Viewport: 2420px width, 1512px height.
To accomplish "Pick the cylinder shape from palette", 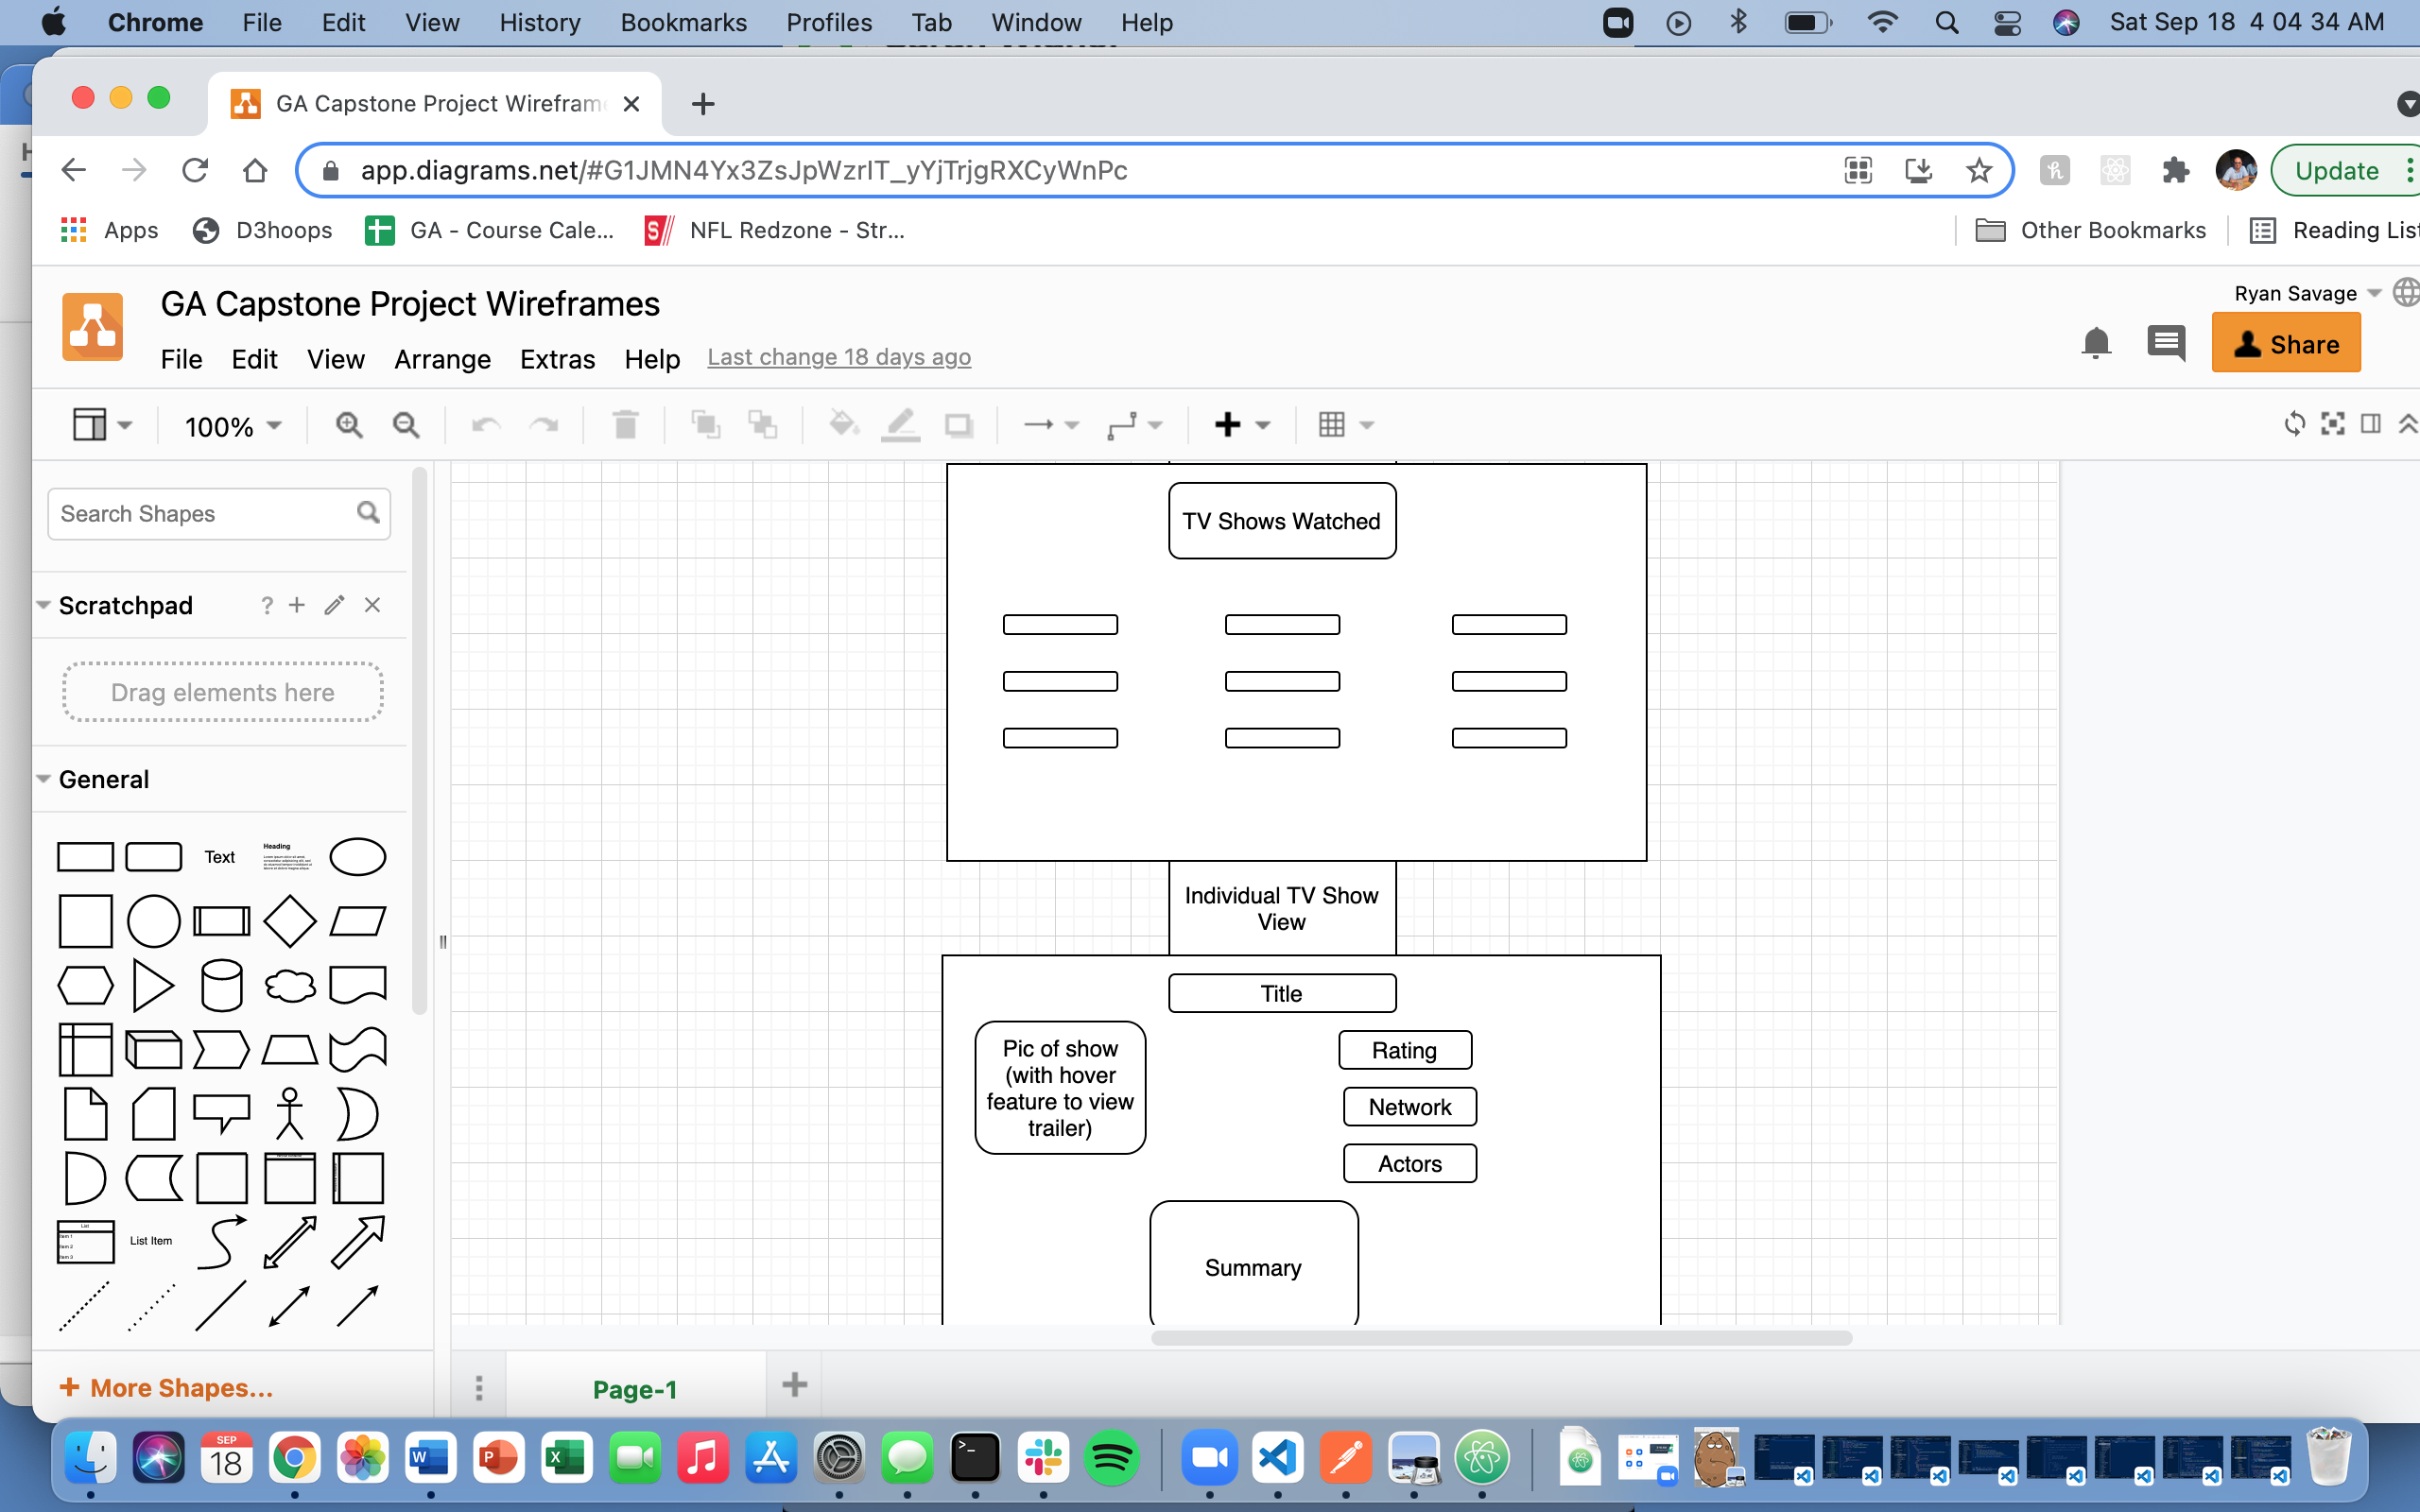I will 221,985.
